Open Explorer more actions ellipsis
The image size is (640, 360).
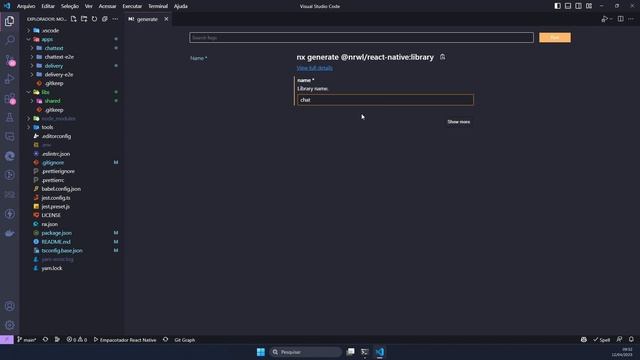[116, 19]
